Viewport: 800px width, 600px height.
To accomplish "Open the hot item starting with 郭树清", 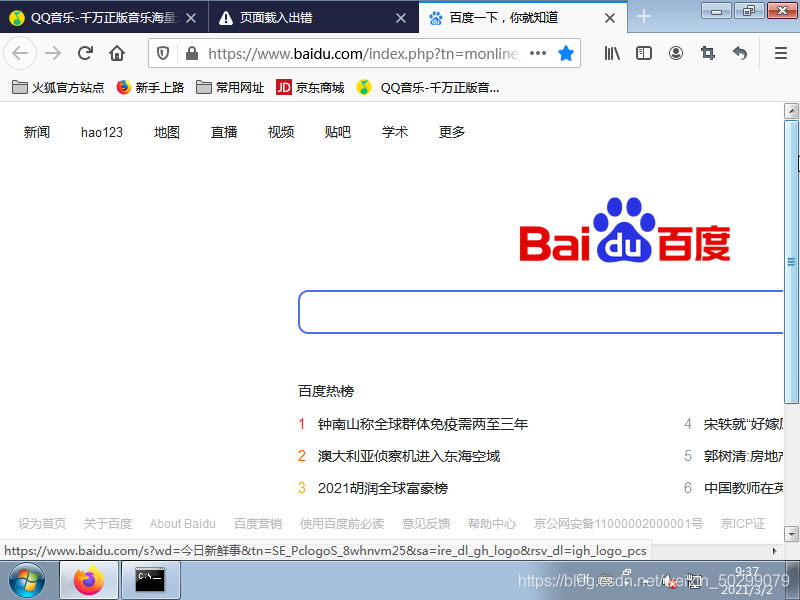I will coord(743,456).
